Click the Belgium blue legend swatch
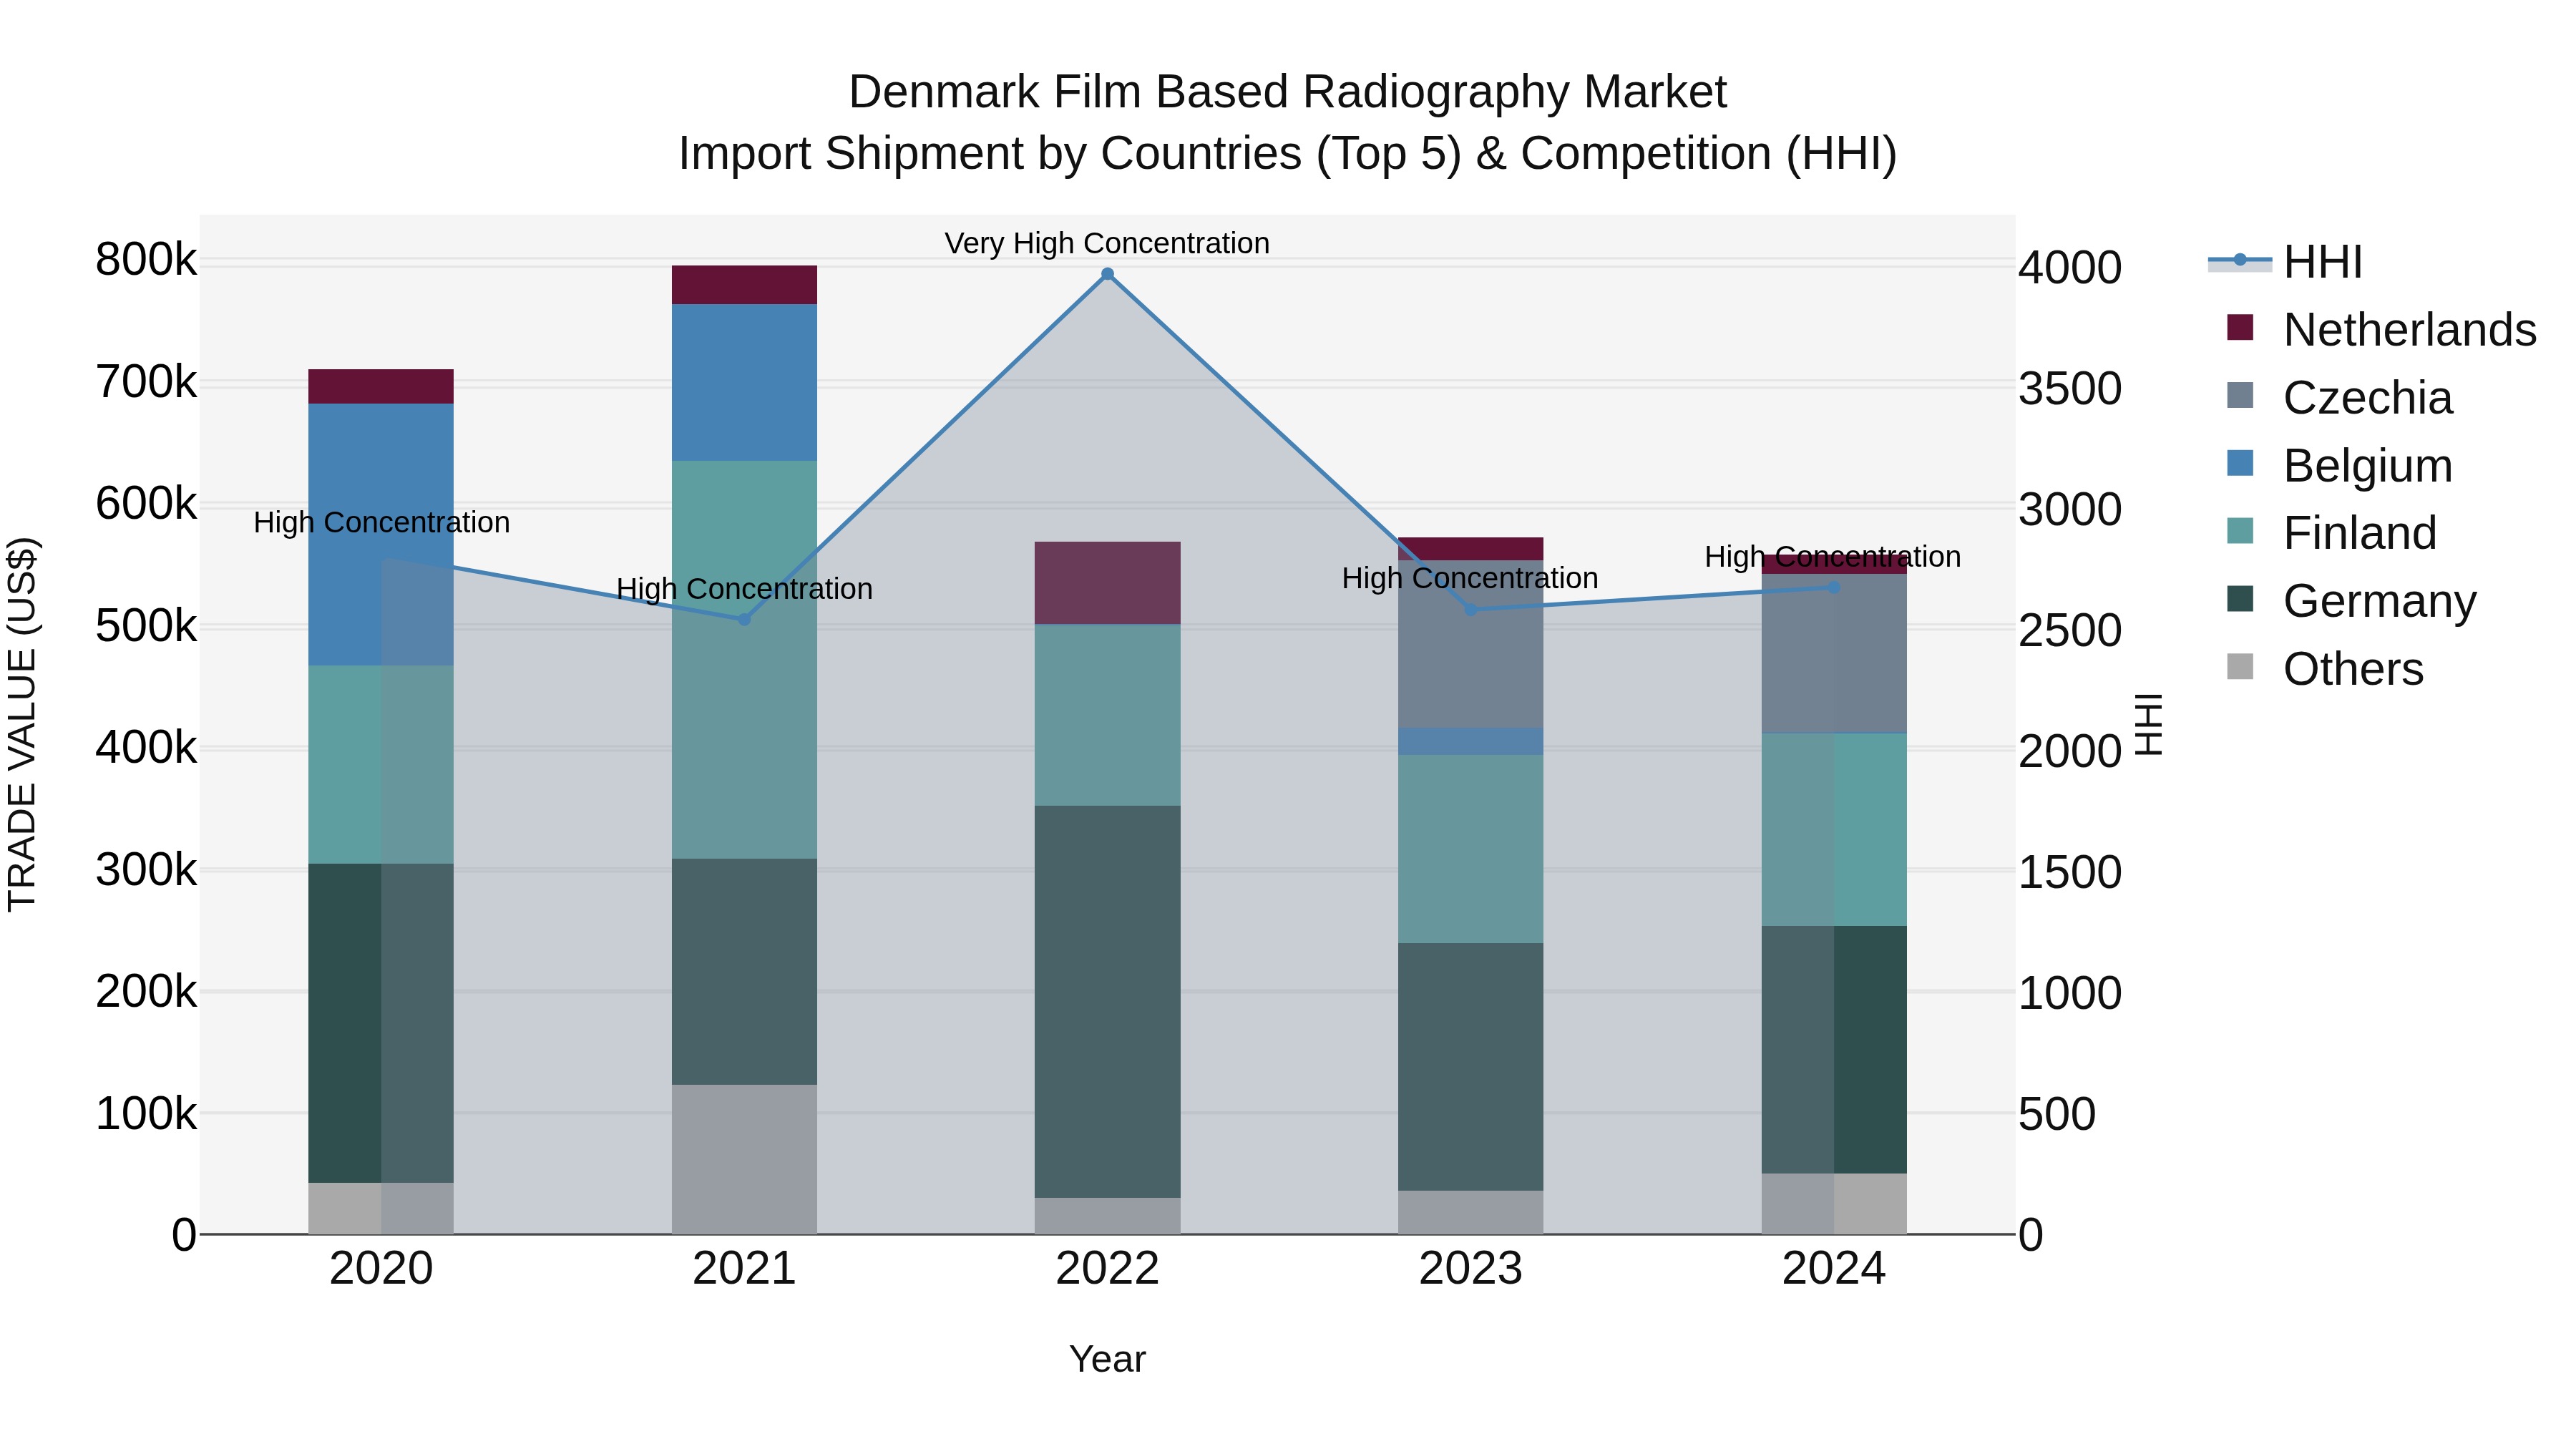Viewport: 2576px width, 1449px height. [2240, 463]
